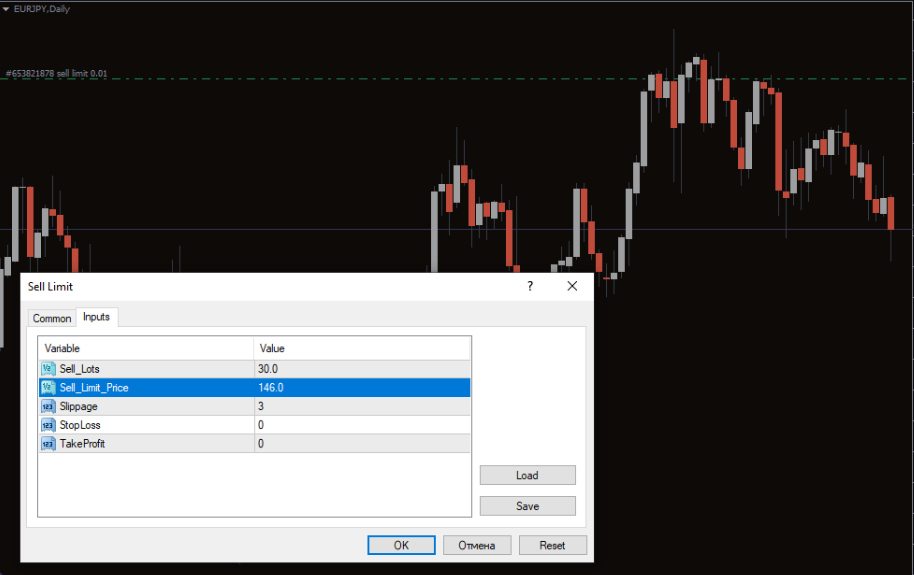Reset inputs with the Reset button
The height and width of the screenshot is (575, 914).
[552, 545]
